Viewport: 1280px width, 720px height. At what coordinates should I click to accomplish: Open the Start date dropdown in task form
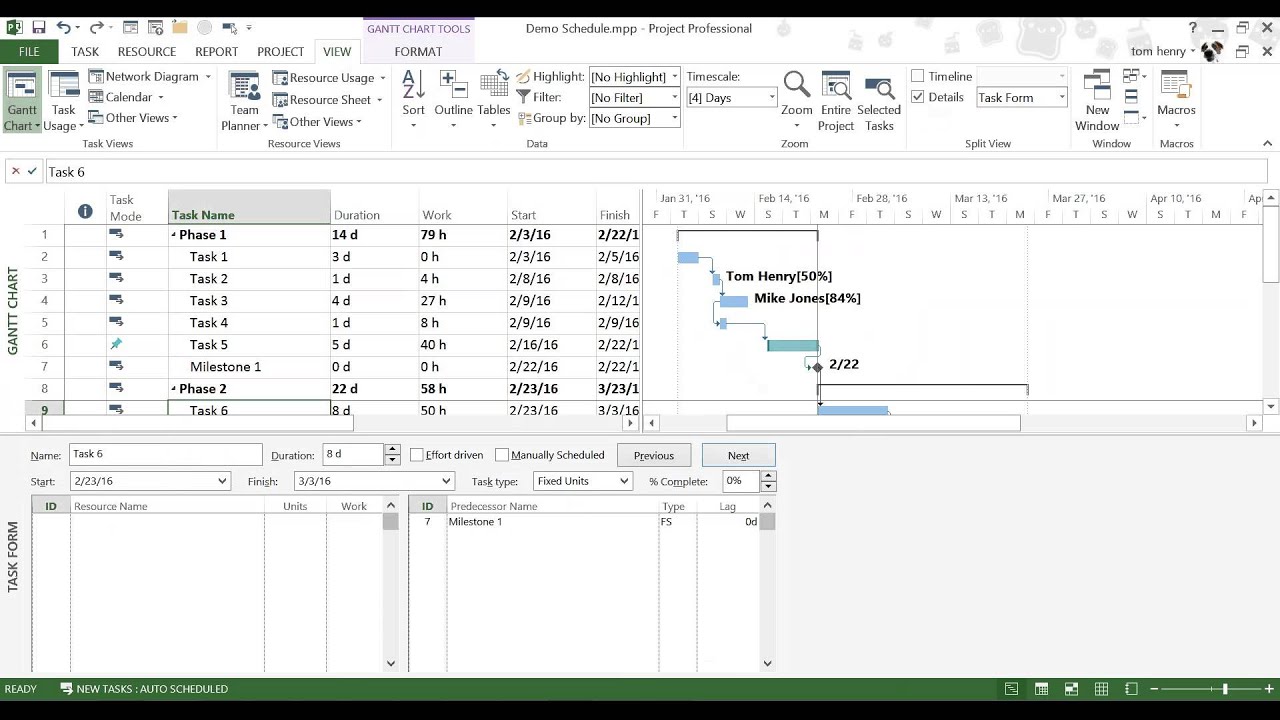click(x=222, y=481)
